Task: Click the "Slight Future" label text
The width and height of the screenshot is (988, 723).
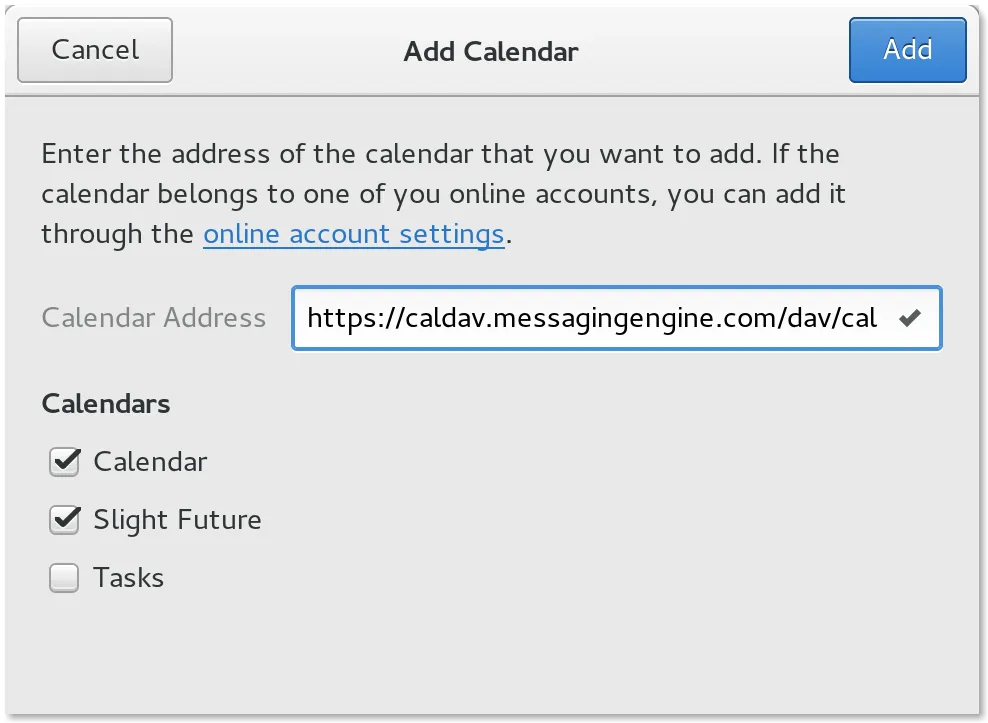Action: point(177,520)
